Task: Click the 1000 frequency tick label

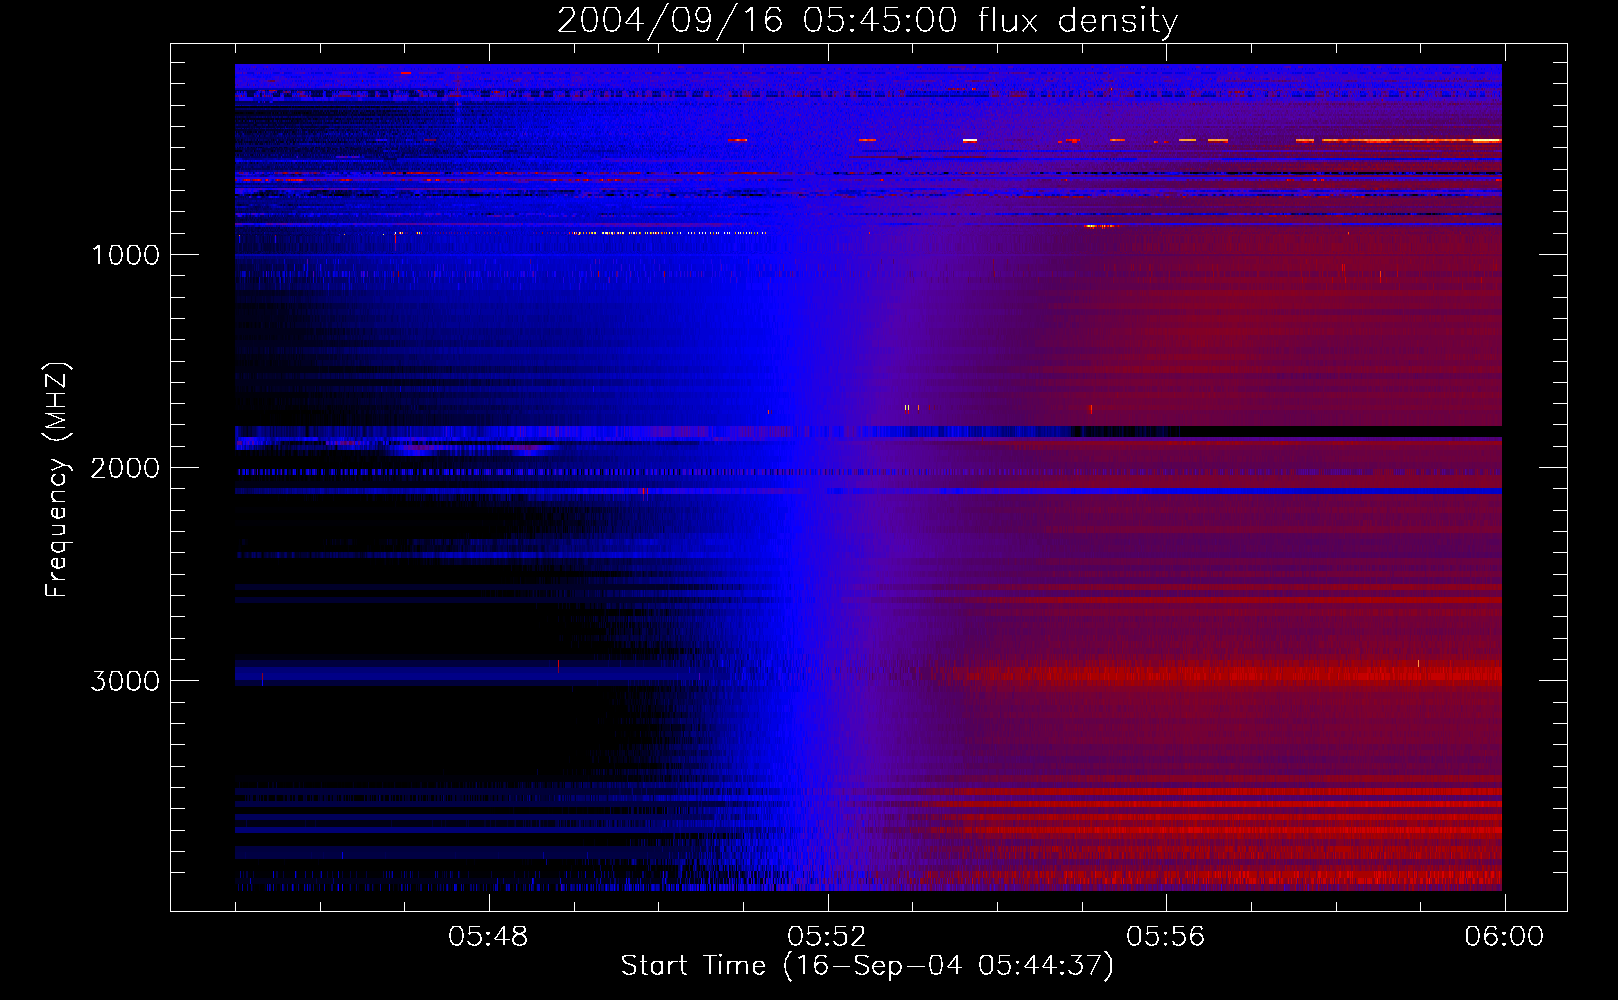Action: coord(125,255)
